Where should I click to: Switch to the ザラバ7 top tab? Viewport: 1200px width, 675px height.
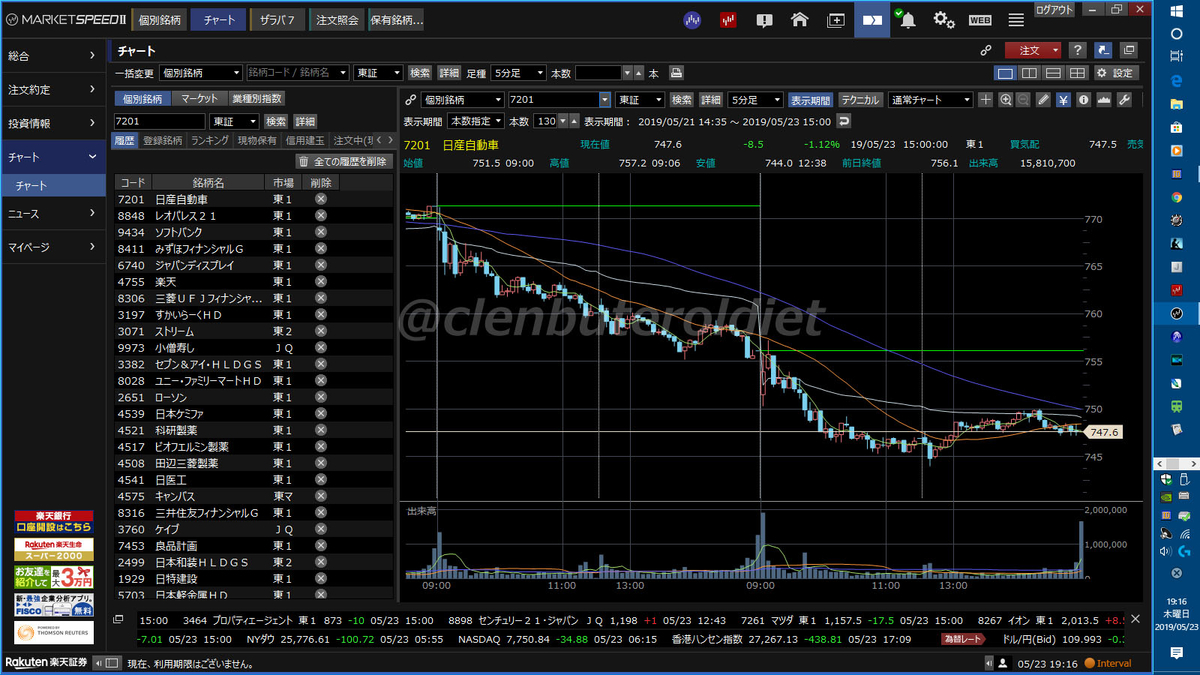[277, 19]
